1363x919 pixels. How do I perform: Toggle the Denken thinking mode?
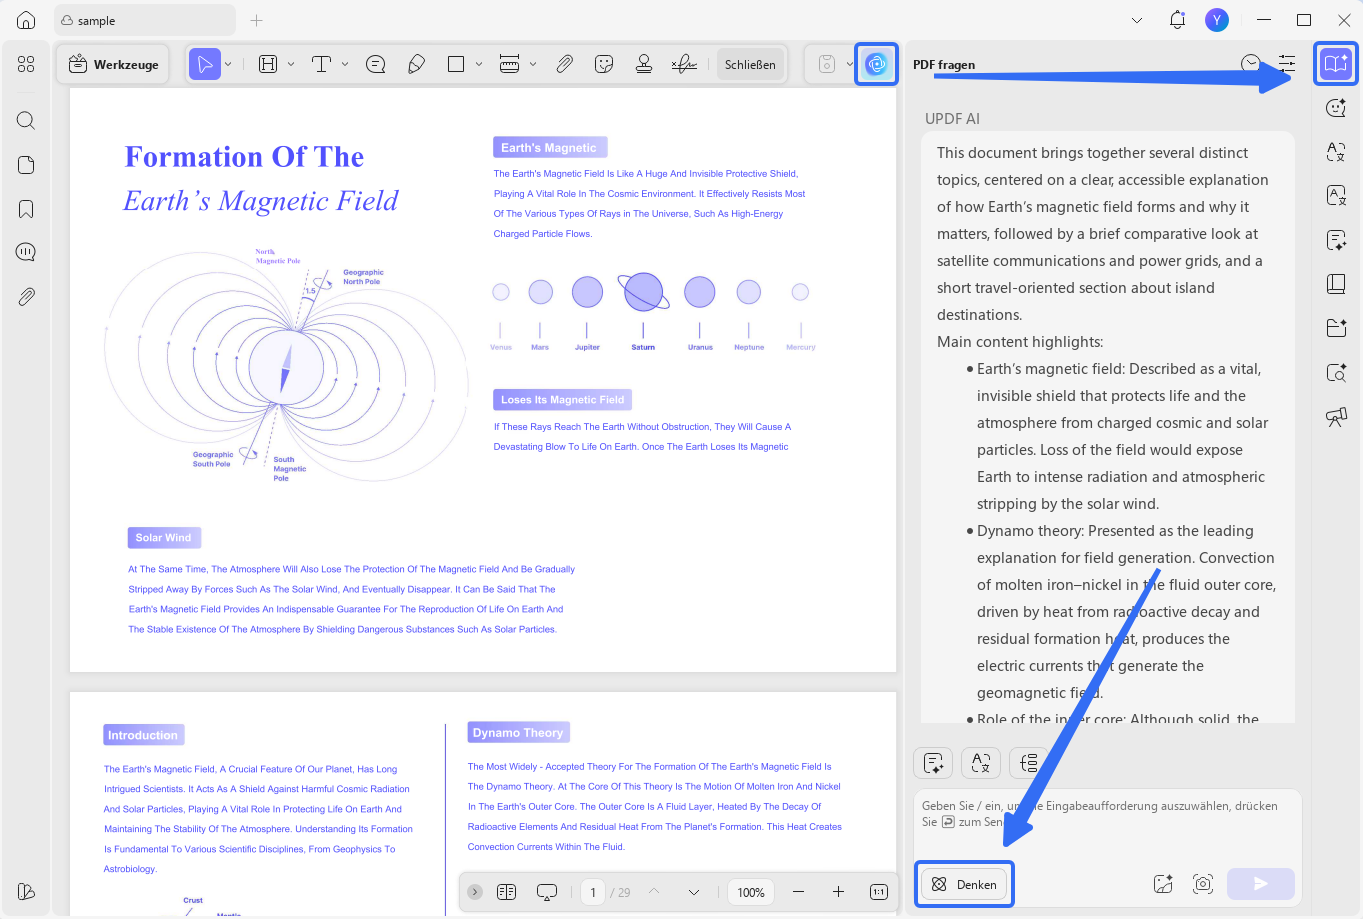pyautogui.click(x=964, y=884)
